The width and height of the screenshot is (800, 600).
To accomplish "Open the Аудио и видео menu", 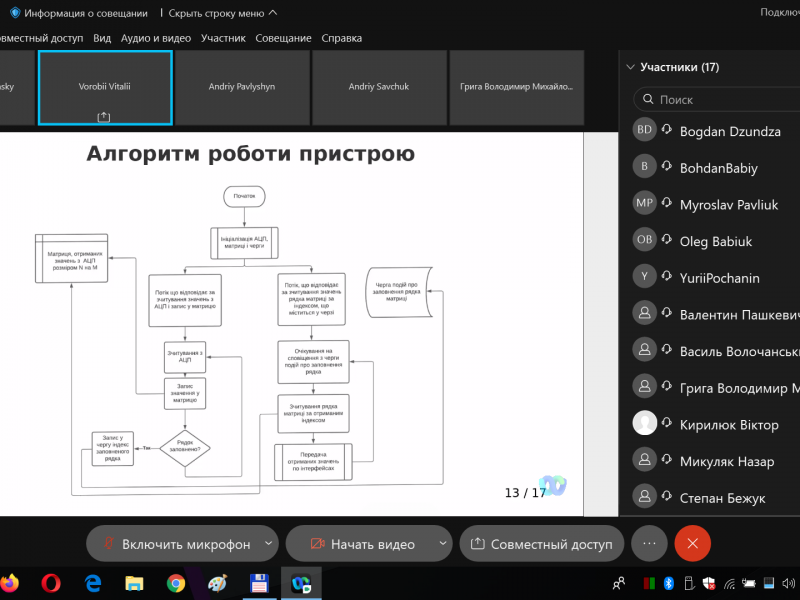I will (155, 38).
